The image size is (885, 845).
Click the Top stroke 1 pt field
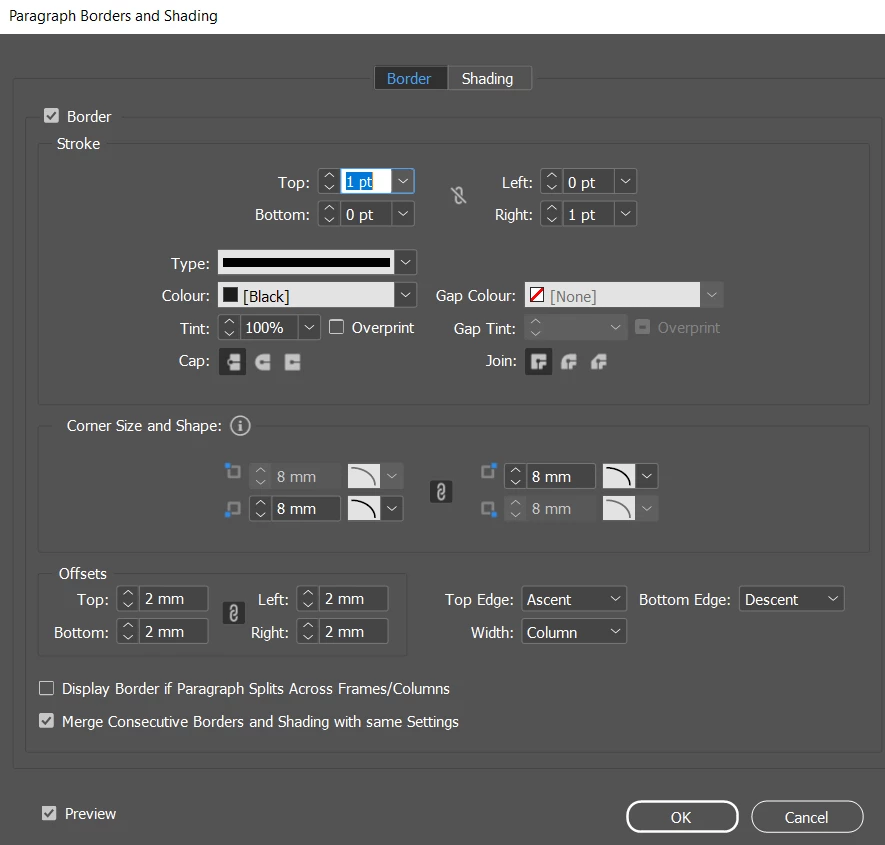(366, 182)
